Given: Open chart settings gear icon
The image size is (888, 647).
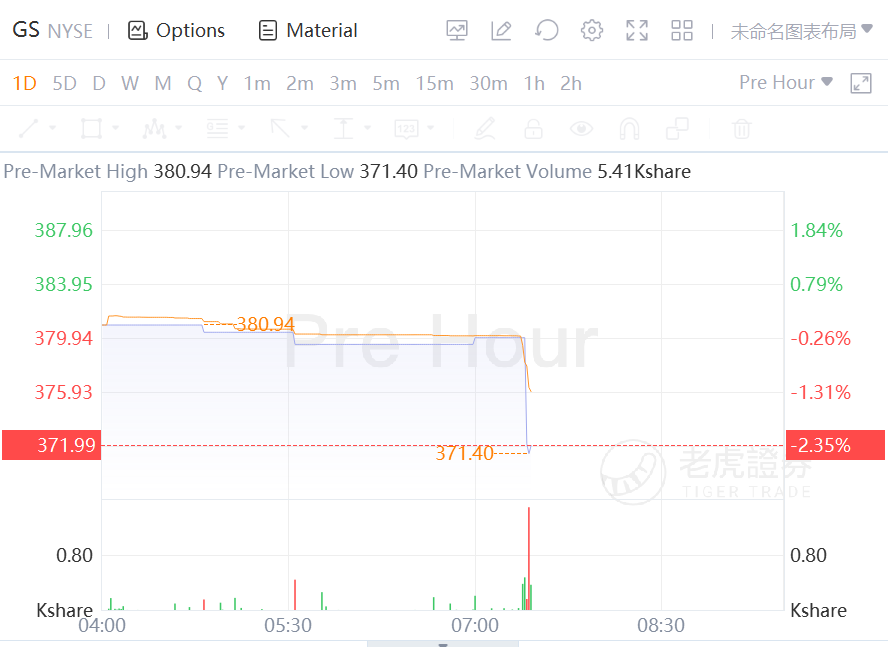Looking at the screenshot, I should tap(592, 31).
